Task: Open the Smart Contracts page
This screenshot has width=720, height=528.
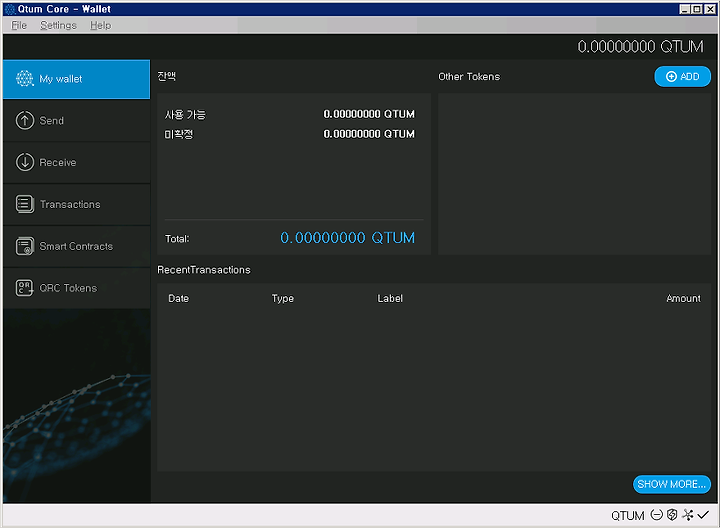Action: pos(76,246)
